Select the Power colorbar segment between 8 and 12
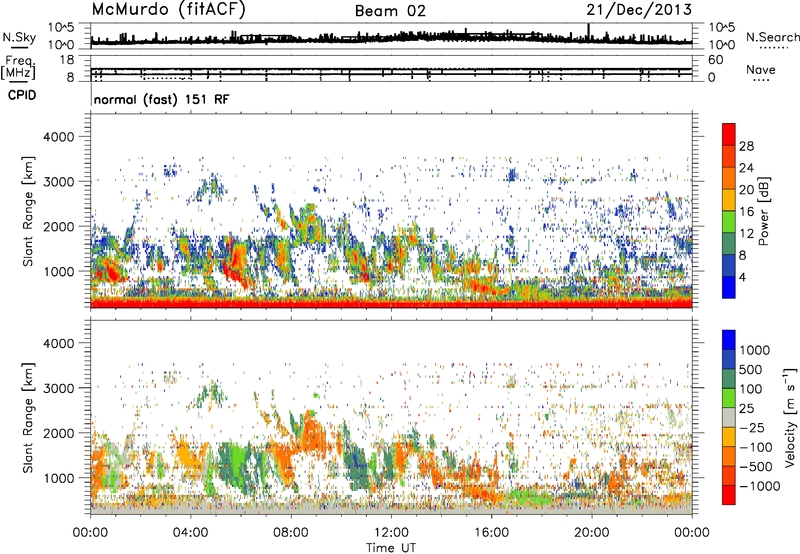 point(729,243)
